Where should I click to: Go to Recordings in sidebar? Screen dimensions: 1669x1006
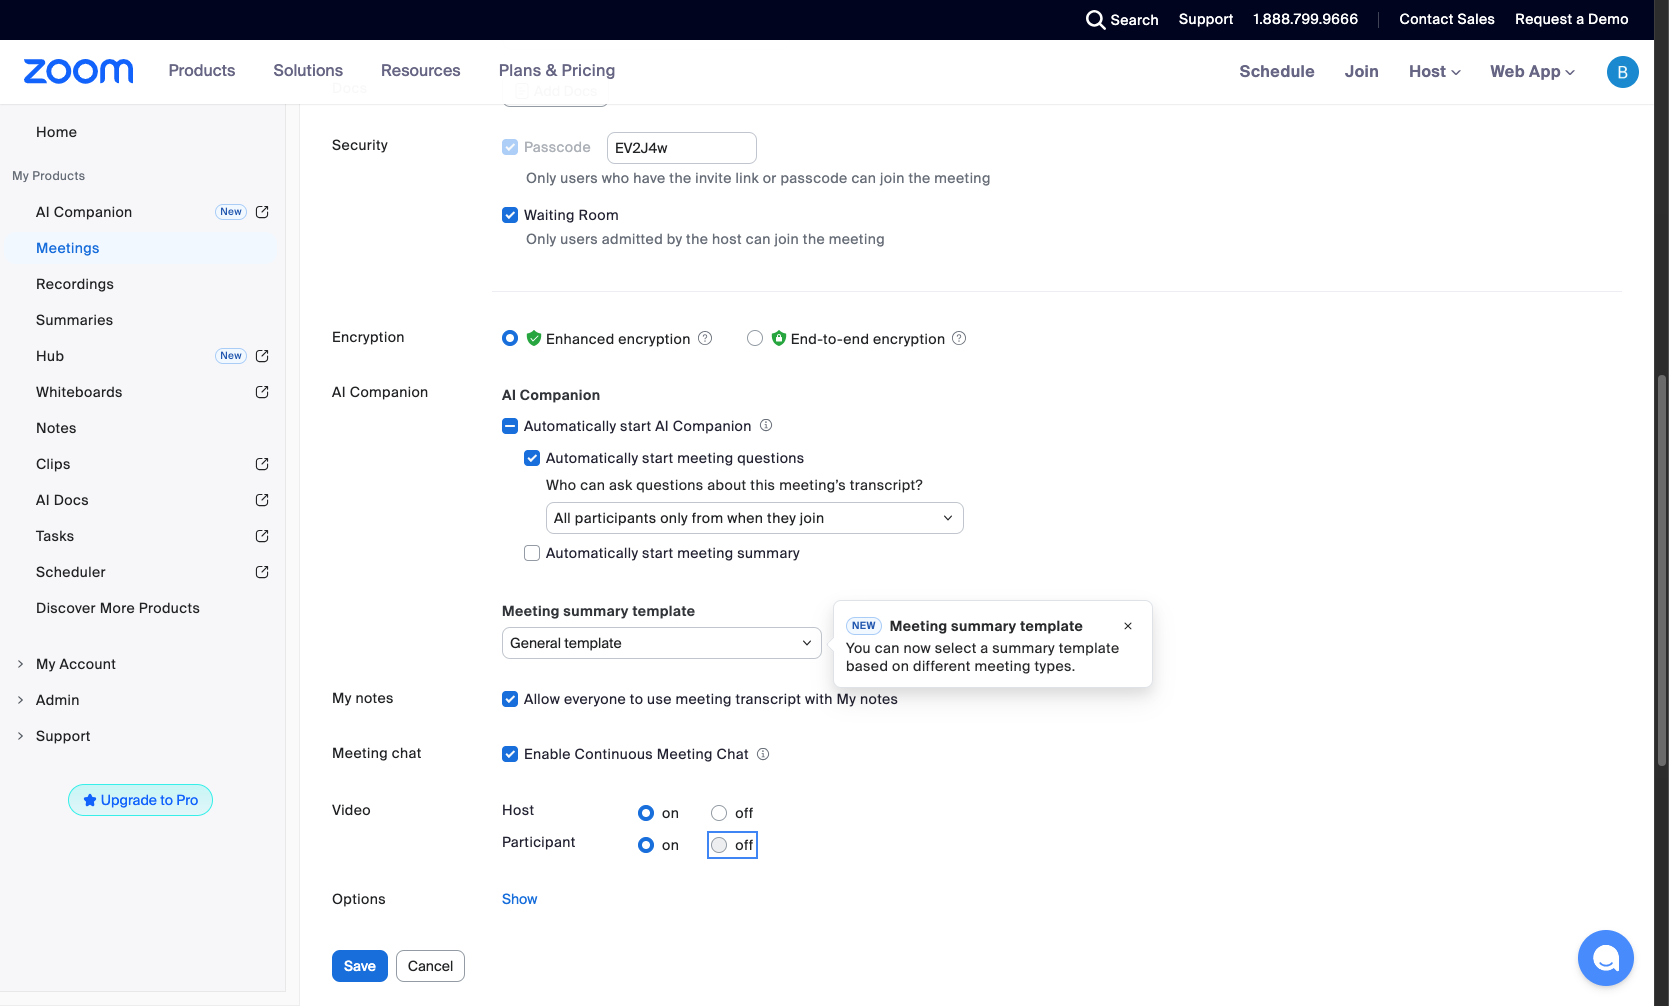click(75, 284)
